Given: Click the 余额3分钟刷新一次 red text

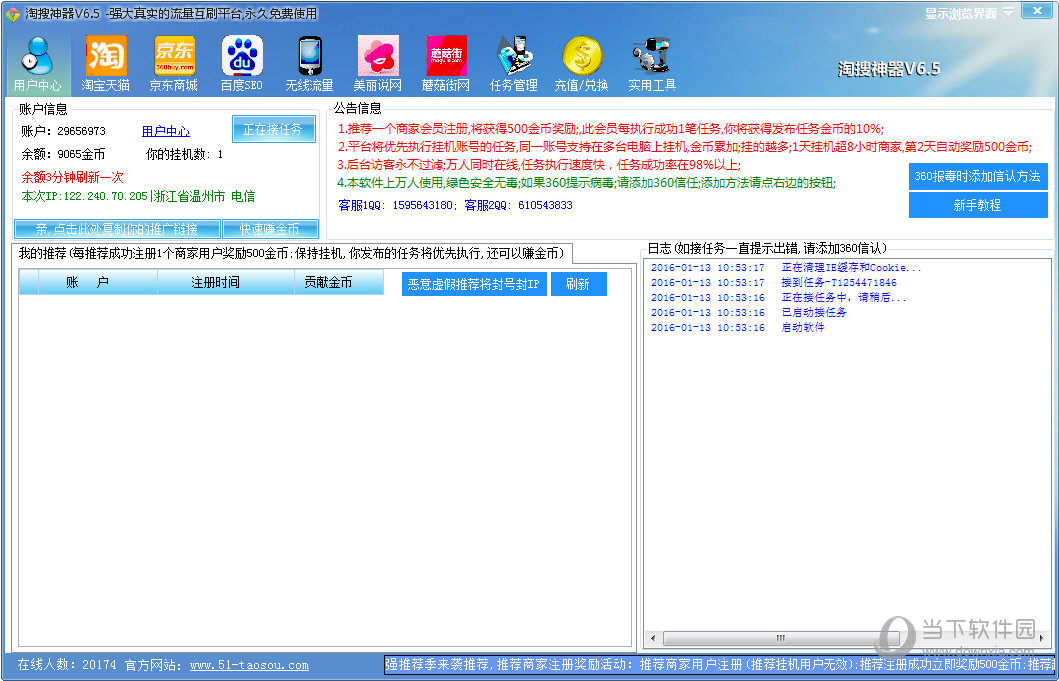Looking at the screenshot, I should (x=72, y=177).
